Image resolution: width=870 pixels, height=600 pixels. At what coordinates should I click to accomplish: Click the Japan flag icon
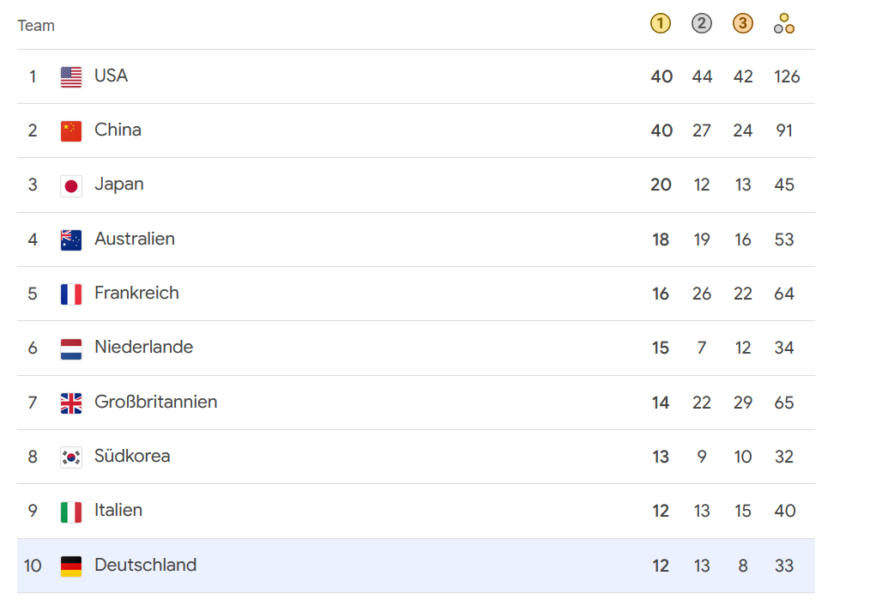71,185
